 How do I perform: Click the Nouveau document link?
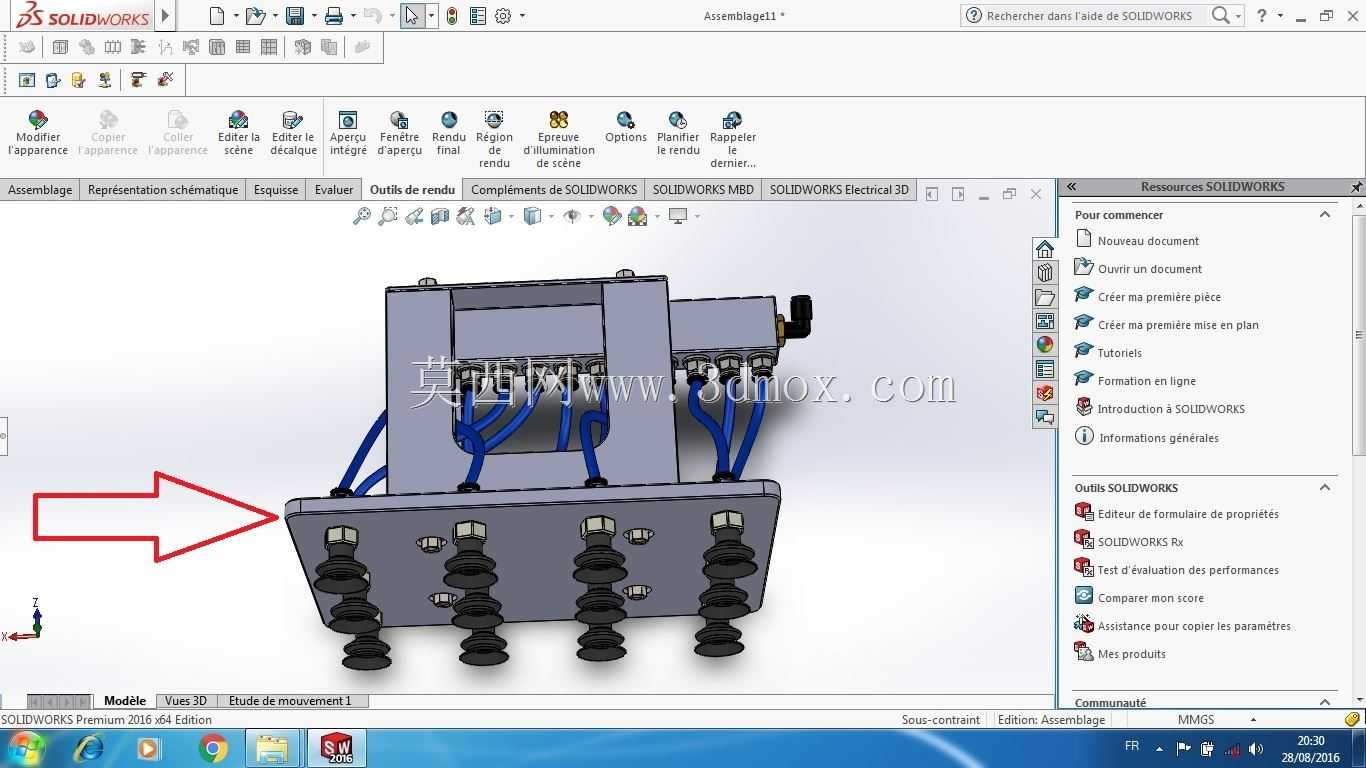click(1148, 241)
